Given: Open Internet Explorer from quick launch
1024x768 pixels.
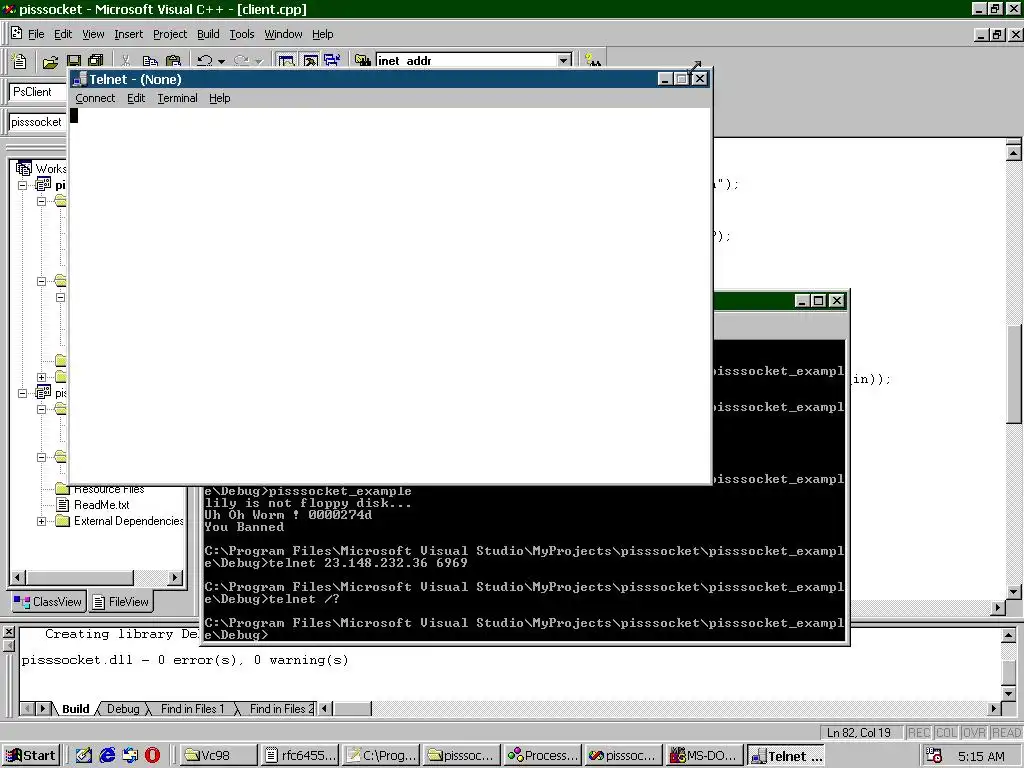Looking at the screenshot, I should 107,756.
